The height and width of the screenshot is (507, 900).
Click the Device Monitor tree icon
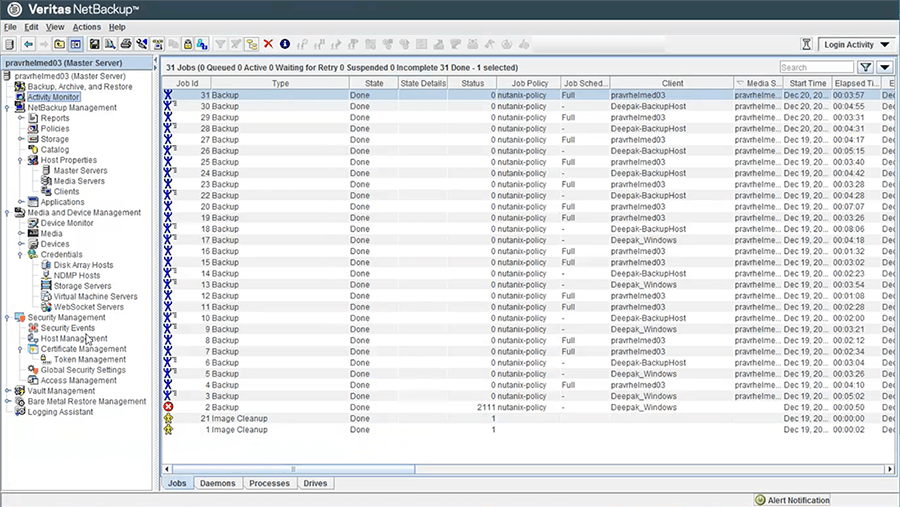click(33, 223)
